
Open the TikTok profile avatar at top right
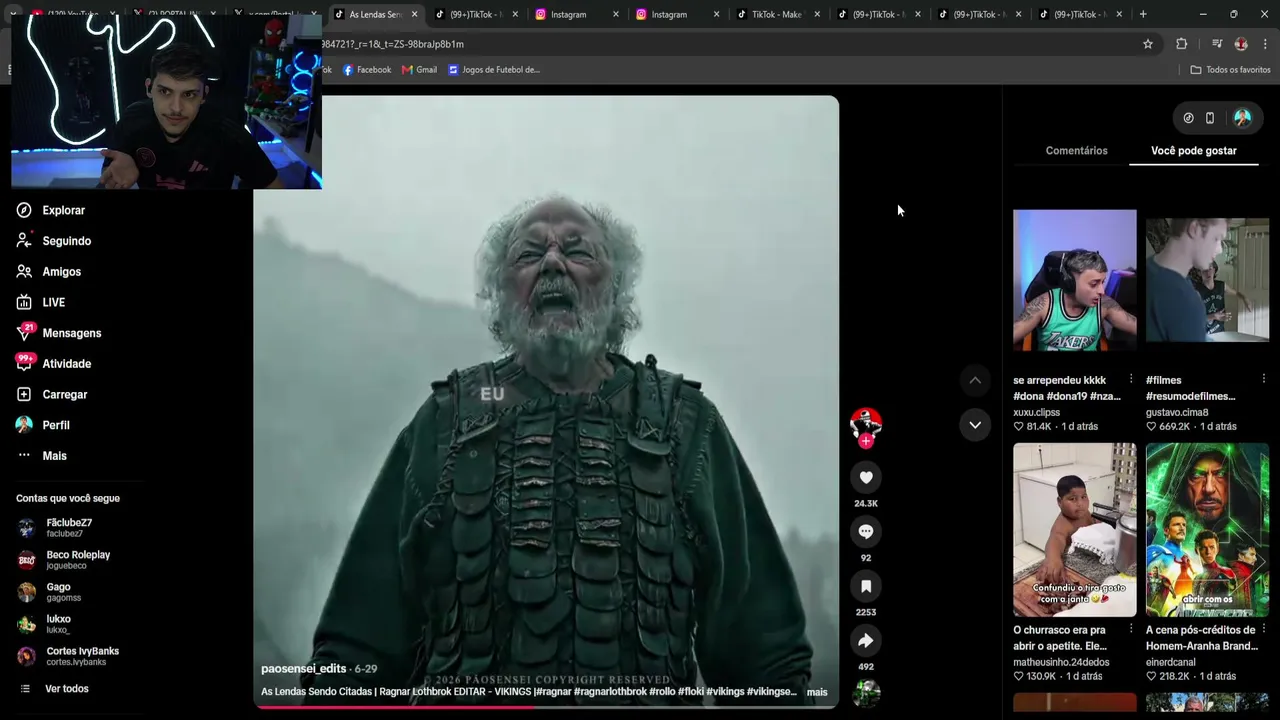point(1242,118)
